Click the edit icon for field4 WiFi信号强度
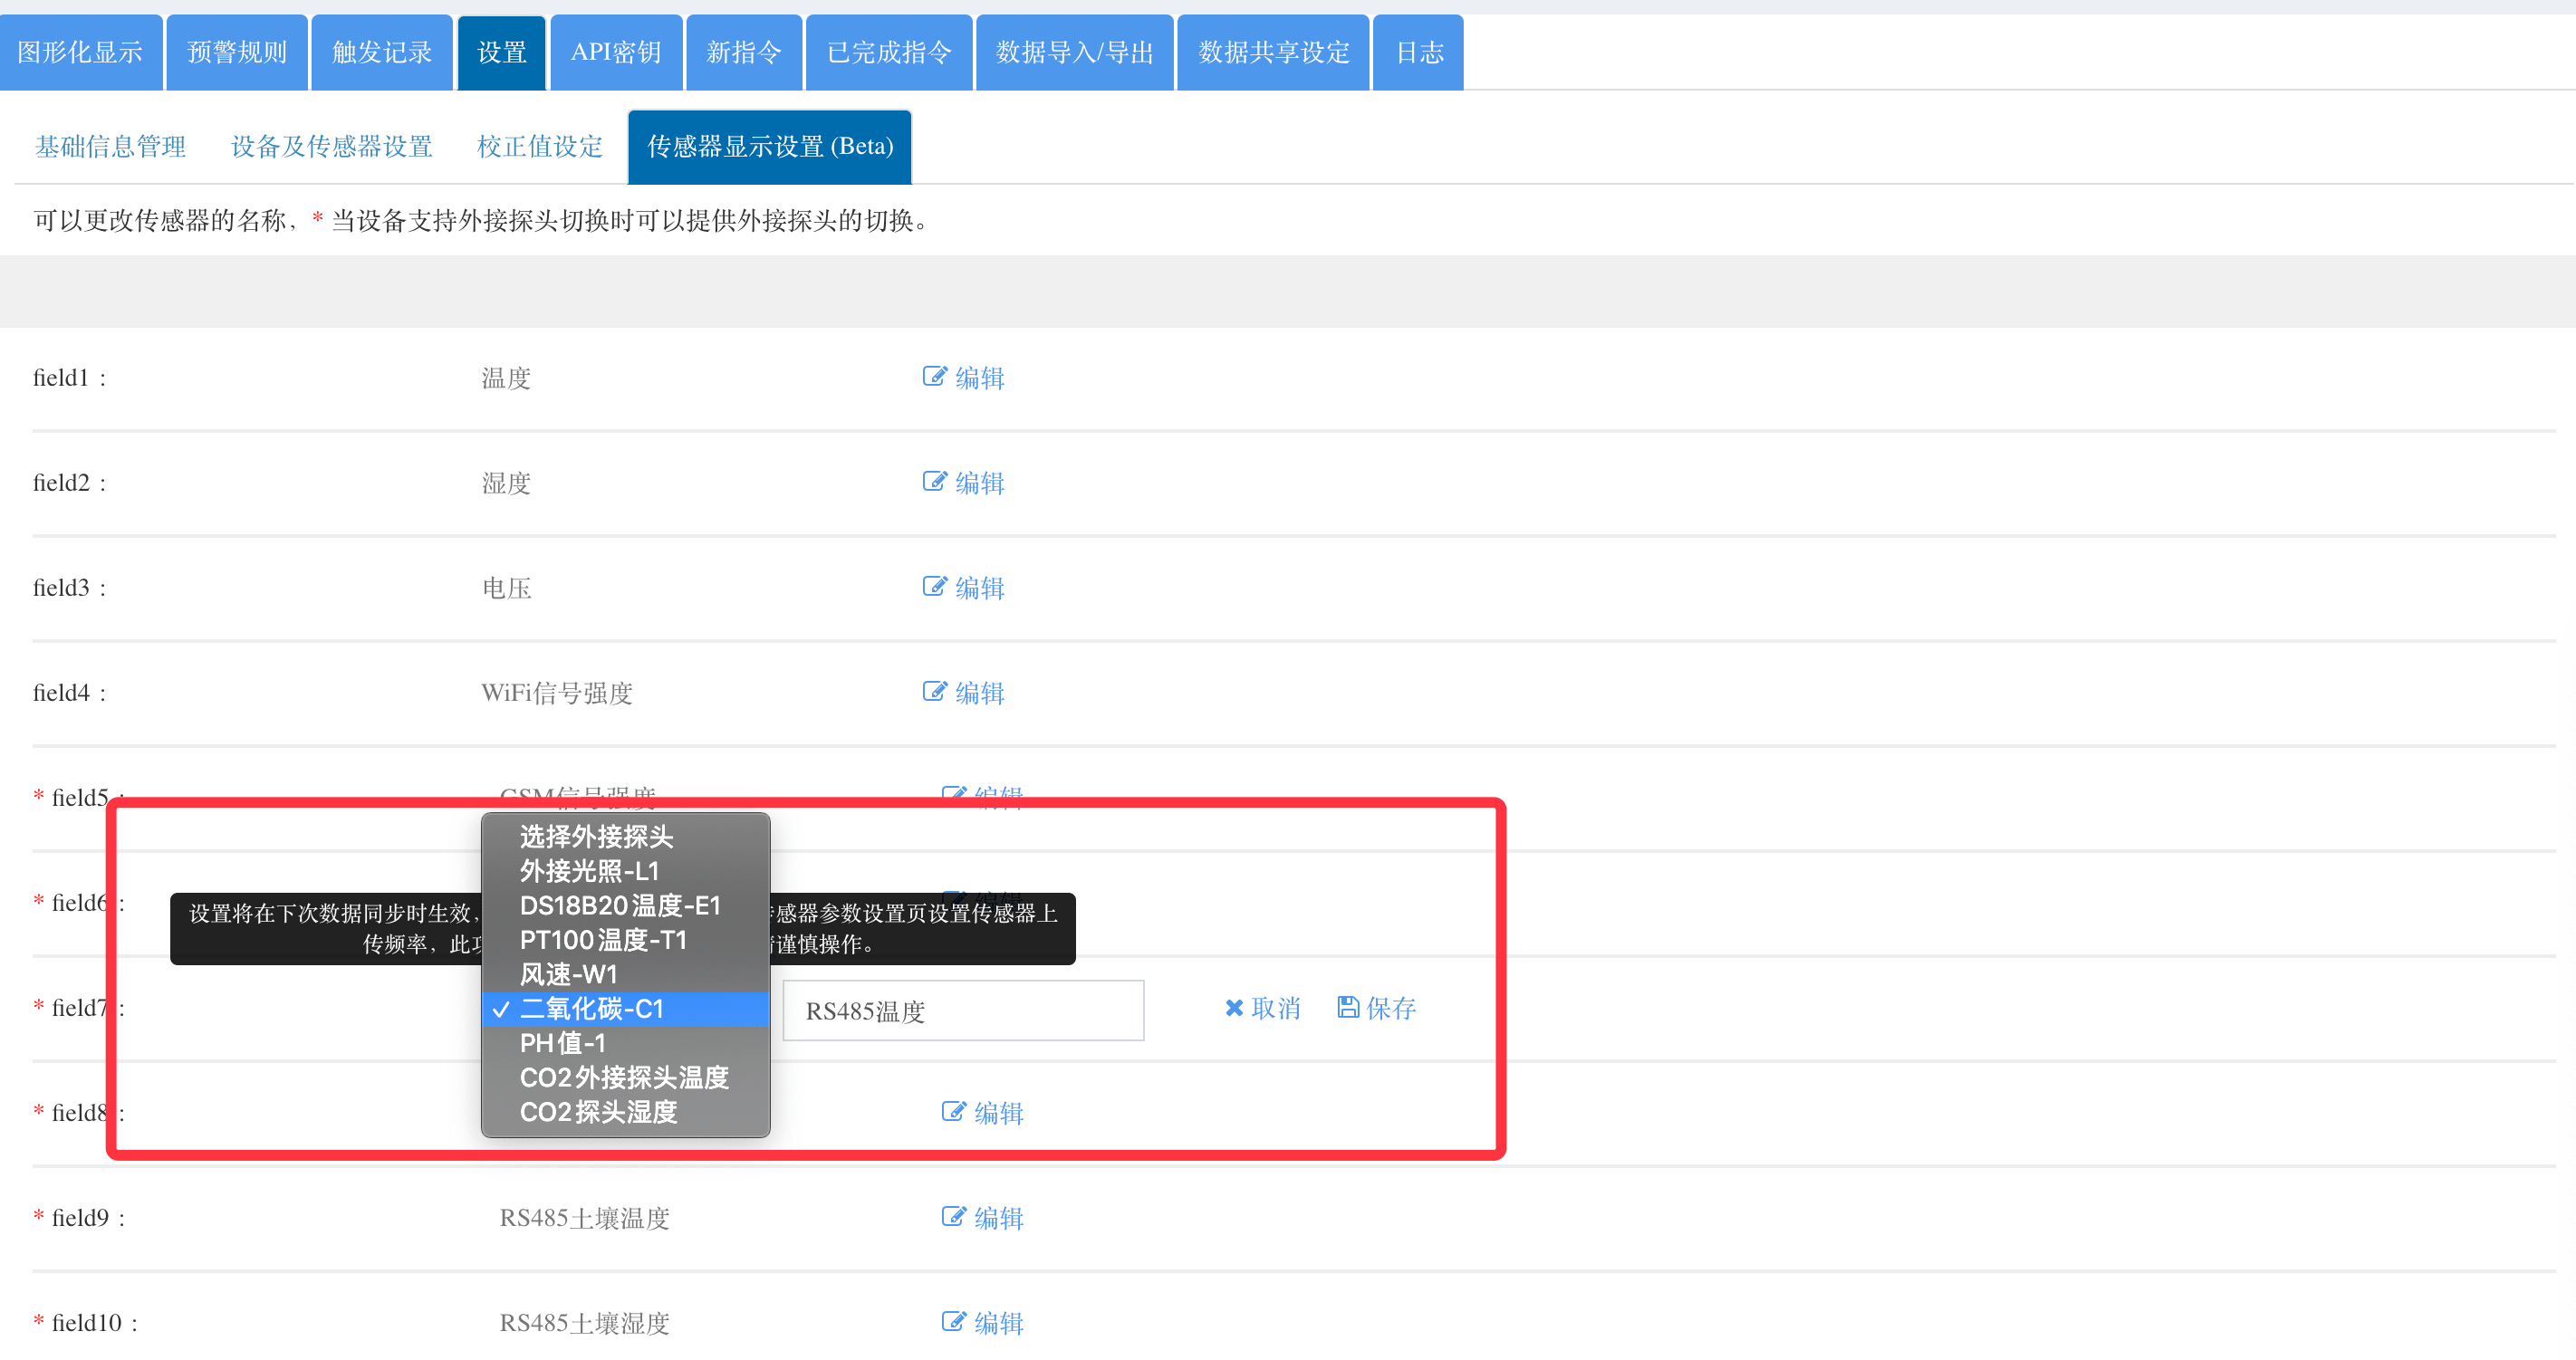This screenshot has height=1360, width=2576. (x=934, y=692)
